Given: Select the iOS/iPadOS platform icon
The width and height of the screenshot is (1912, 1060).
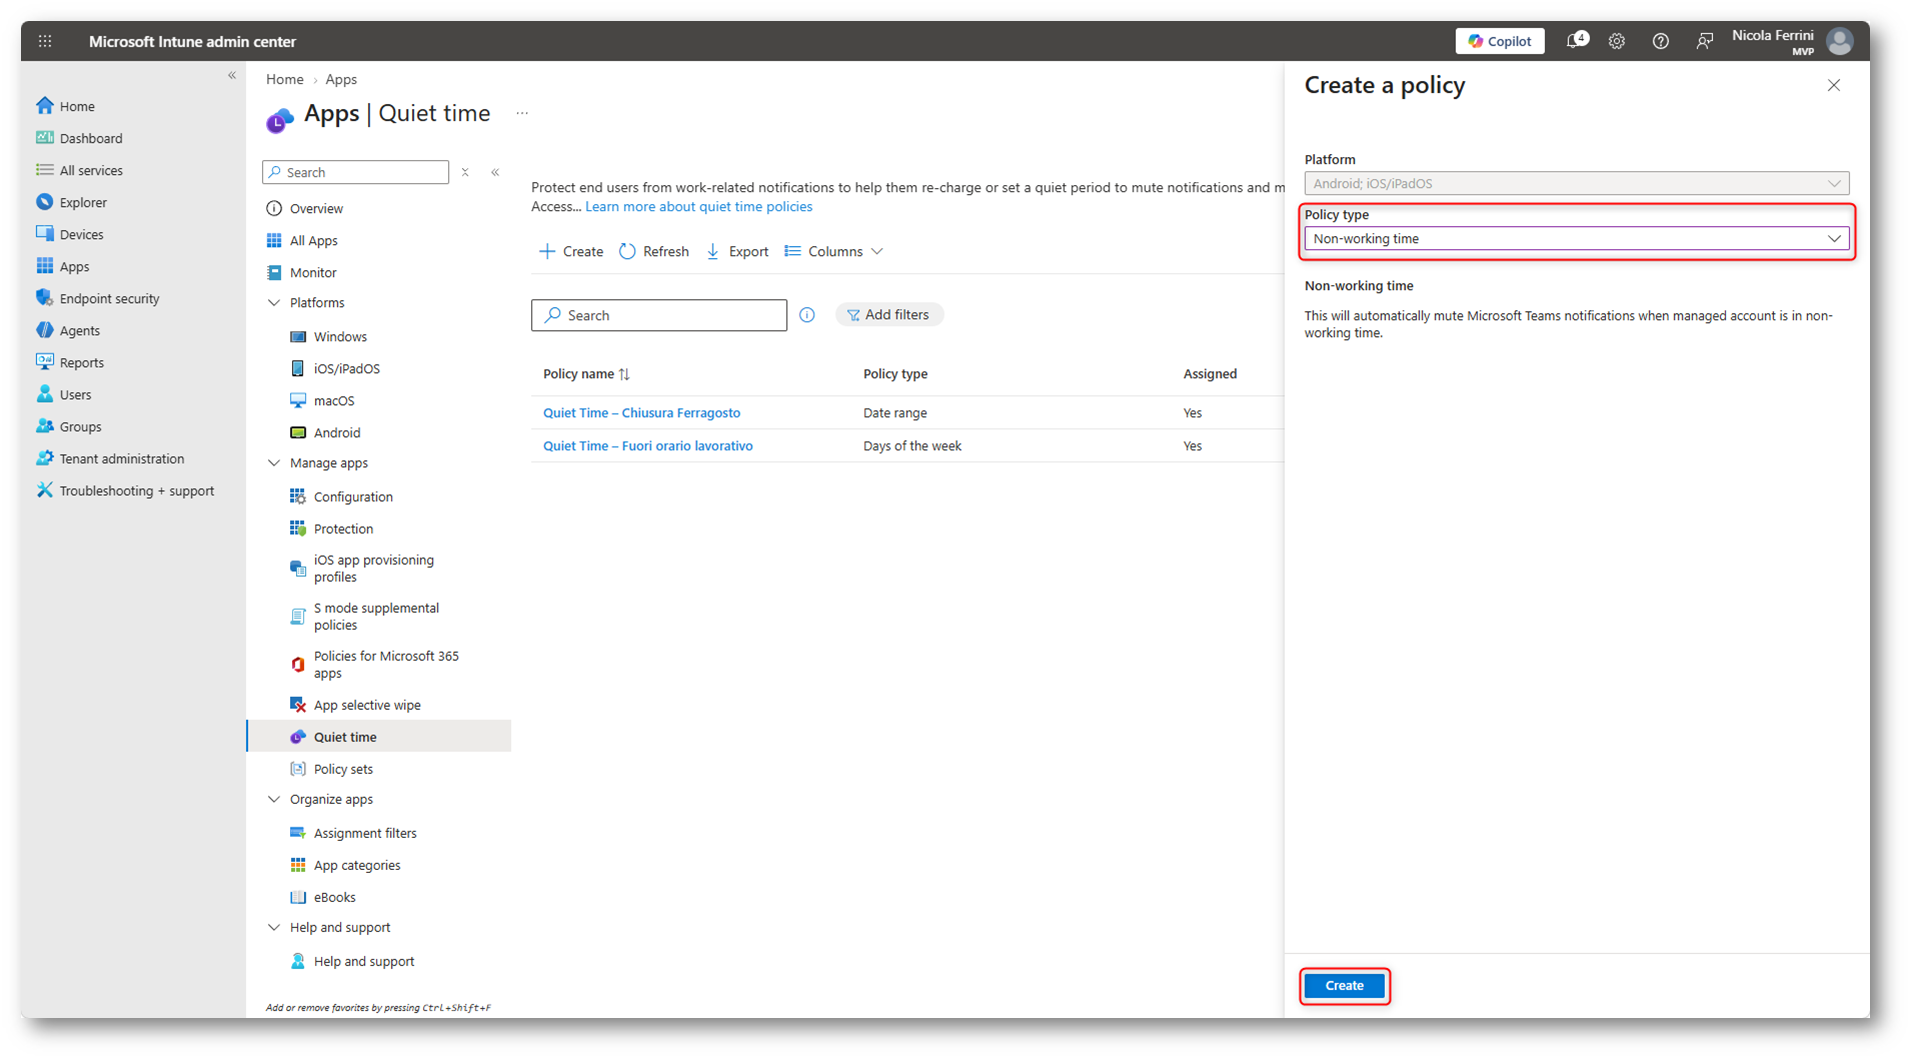Looking at the screenshot, I should pos(298,368).
